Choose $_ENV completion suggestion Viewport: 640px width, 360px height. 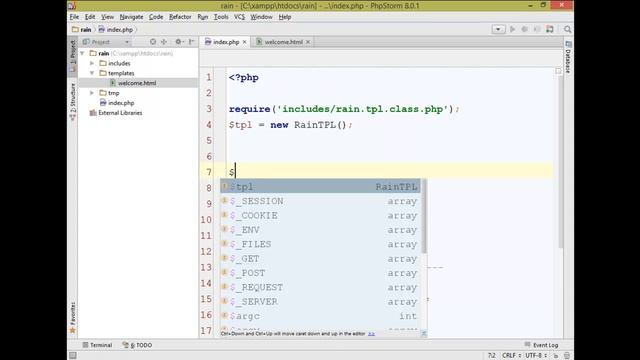point(320,230)
